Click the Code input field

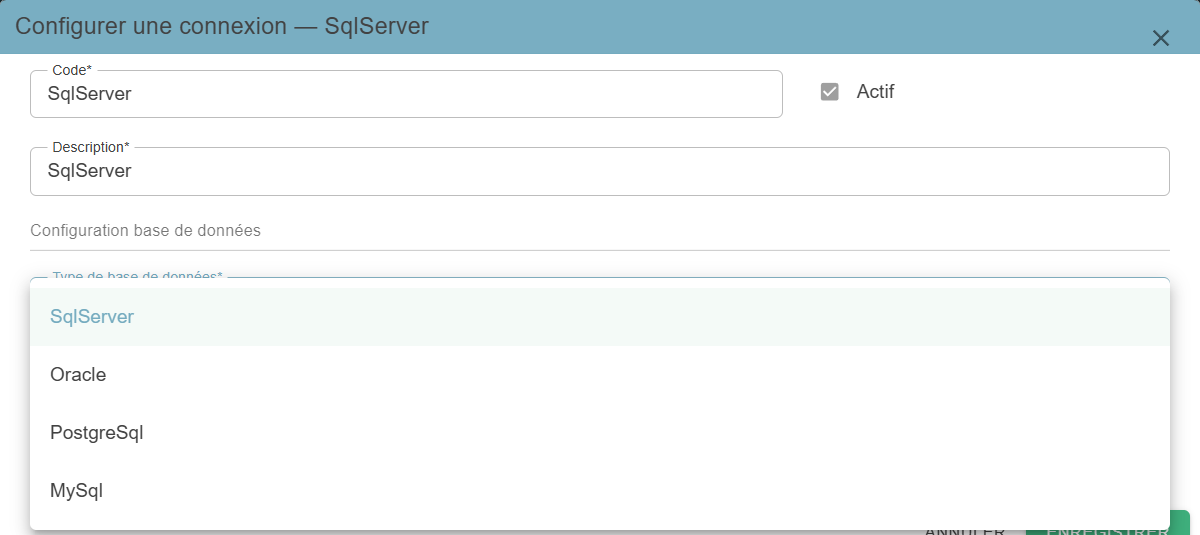pyautogui.click(x=406, y=94)
